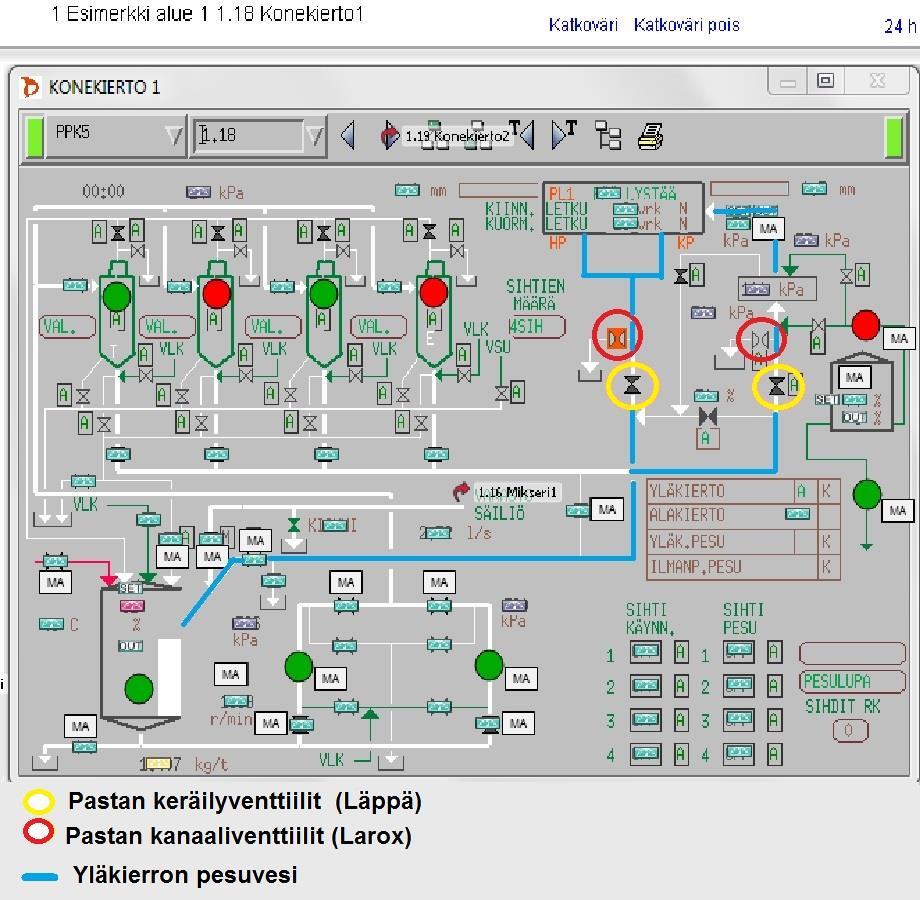Click the l/s flow value under SÄILIÖ
The width and height of the screenshot is (920, 900).
click(x=435, y=533)
